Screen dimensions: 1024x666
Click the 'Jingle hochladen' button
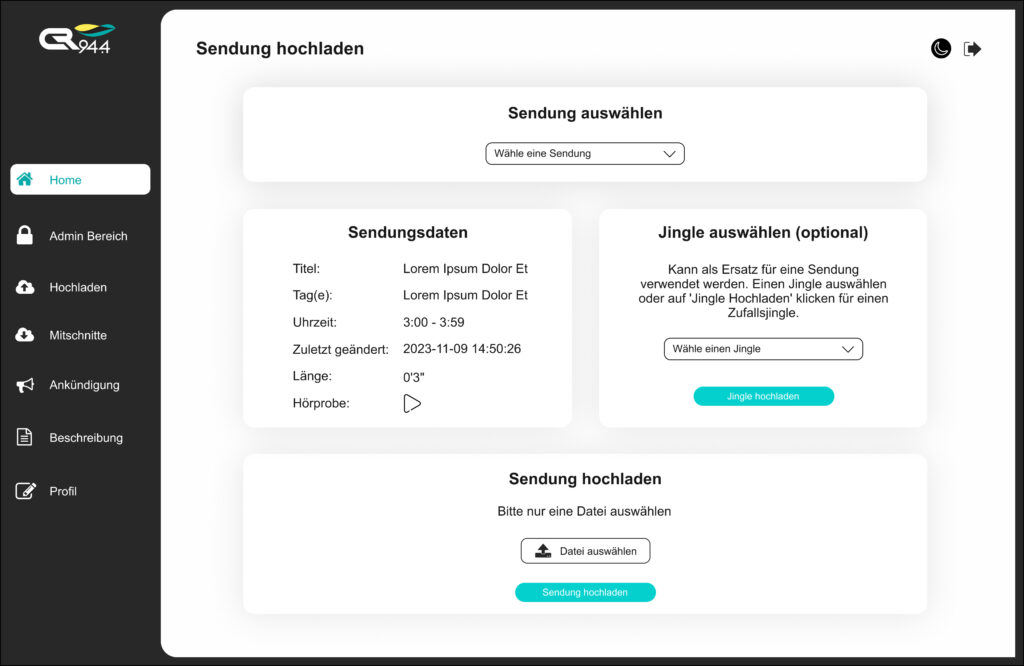(763, 396)
